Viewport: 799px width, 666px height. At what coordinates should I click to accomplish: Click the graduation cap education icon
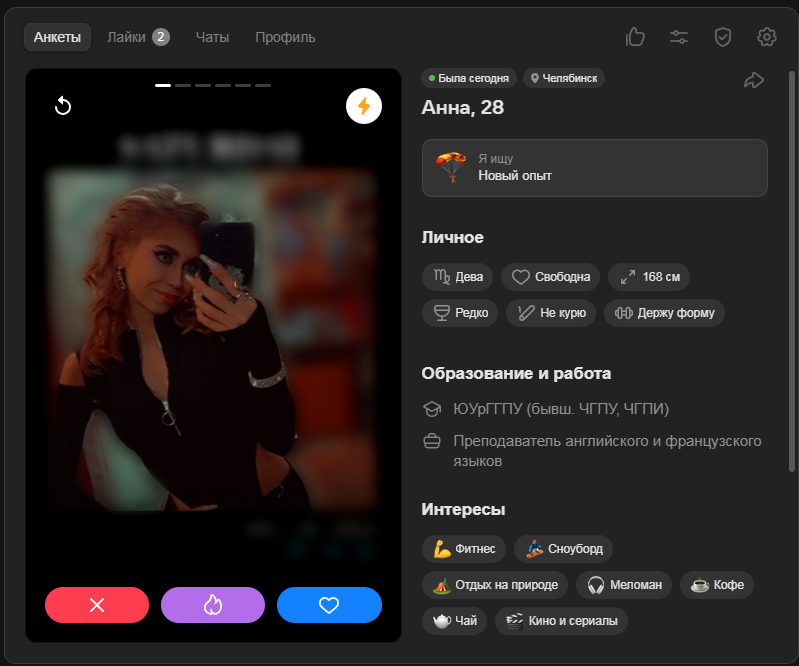pos(432,409)
